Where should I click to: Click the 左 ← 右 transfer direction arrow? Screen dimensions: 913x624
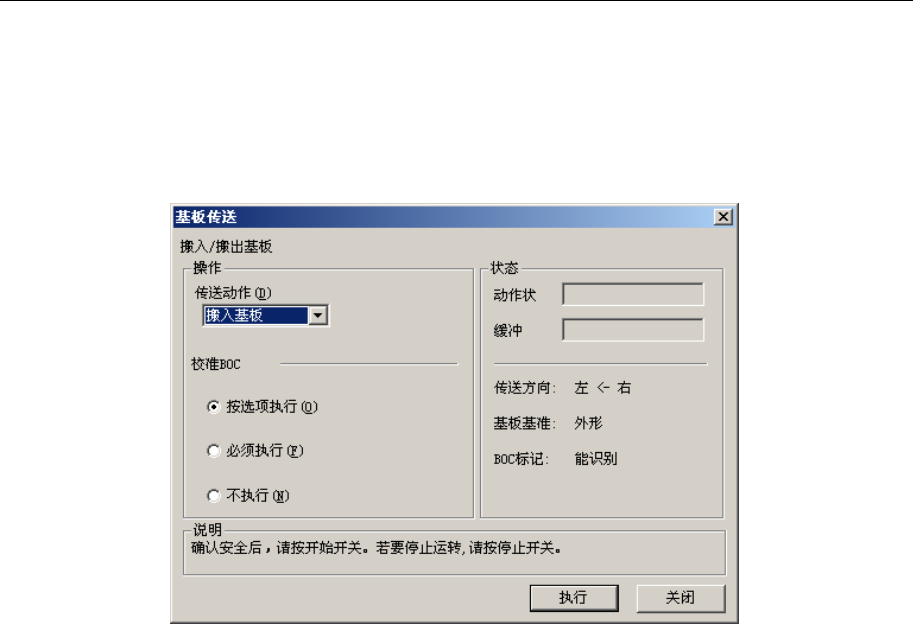tap(603, 388)
